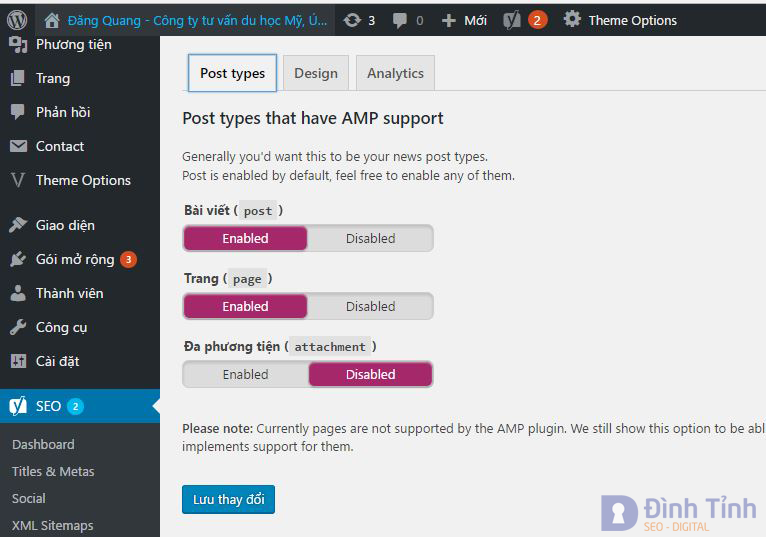This screenshot has width=766, height=537.
Task: Open Titles & Metas settings
Action: pyautogui.click(x=53, y=471)
